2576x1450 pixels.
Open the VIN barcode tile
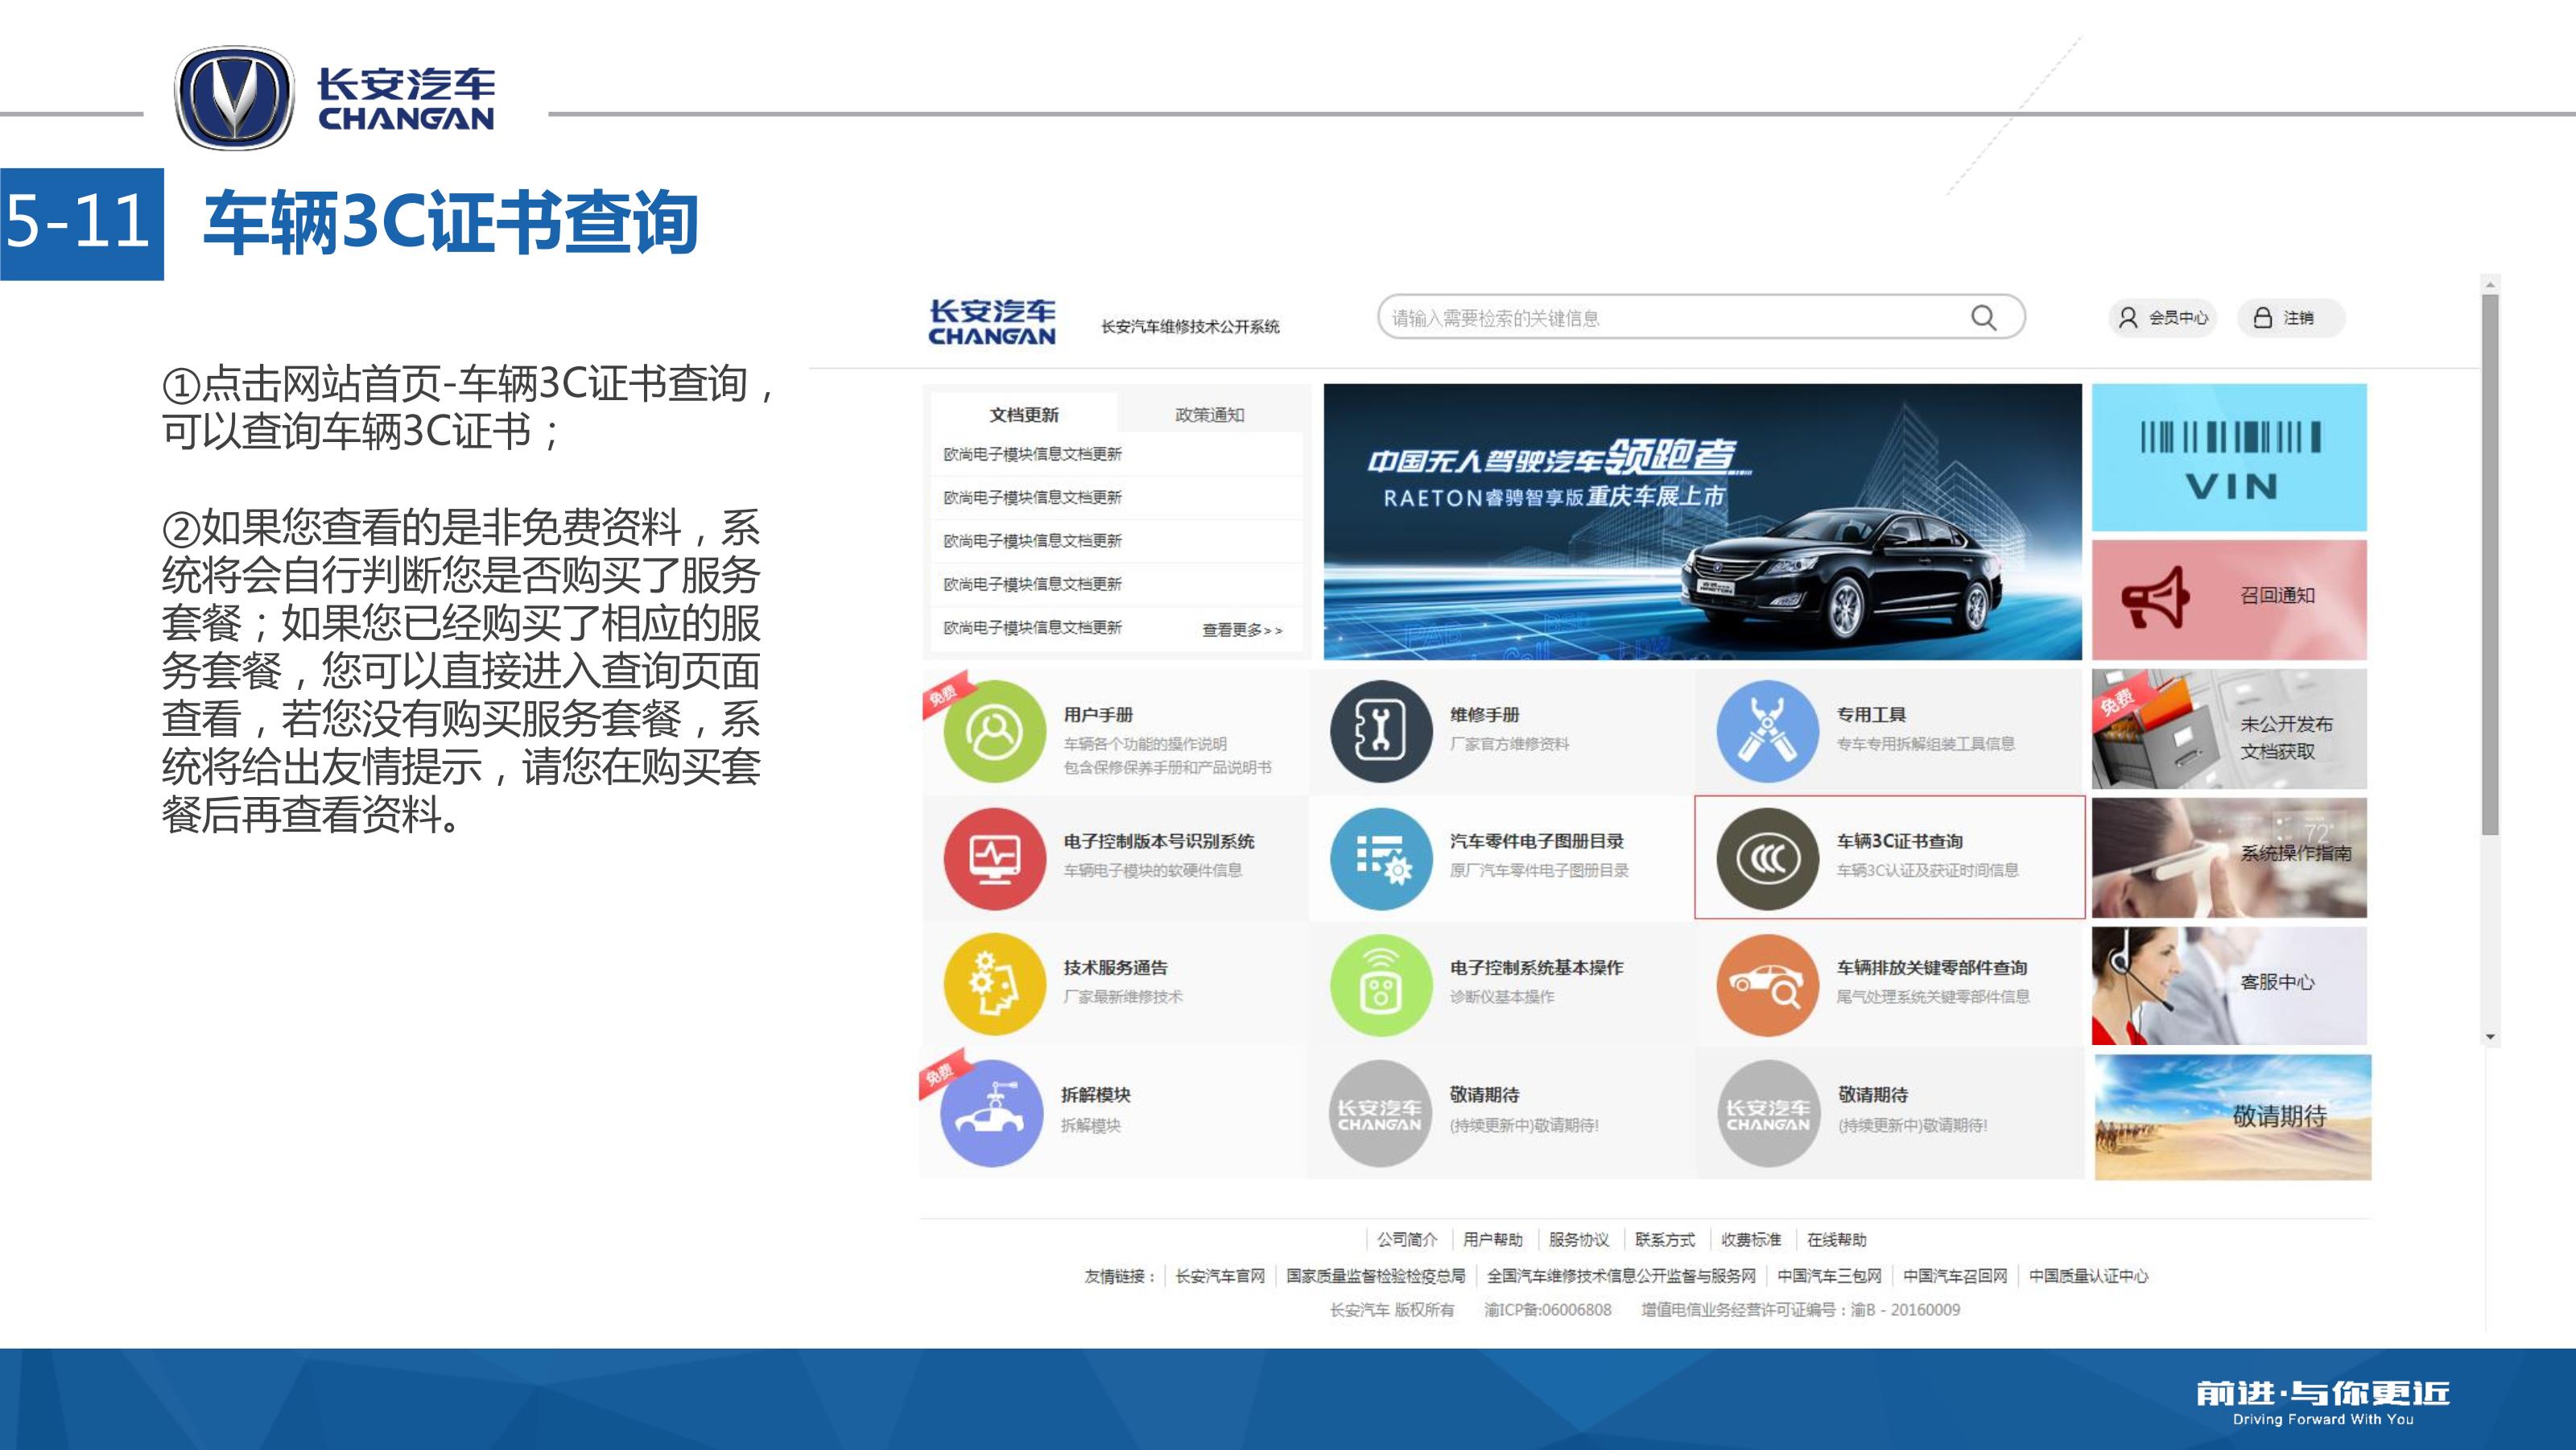pyautogui.click(x=2229, y=457)
